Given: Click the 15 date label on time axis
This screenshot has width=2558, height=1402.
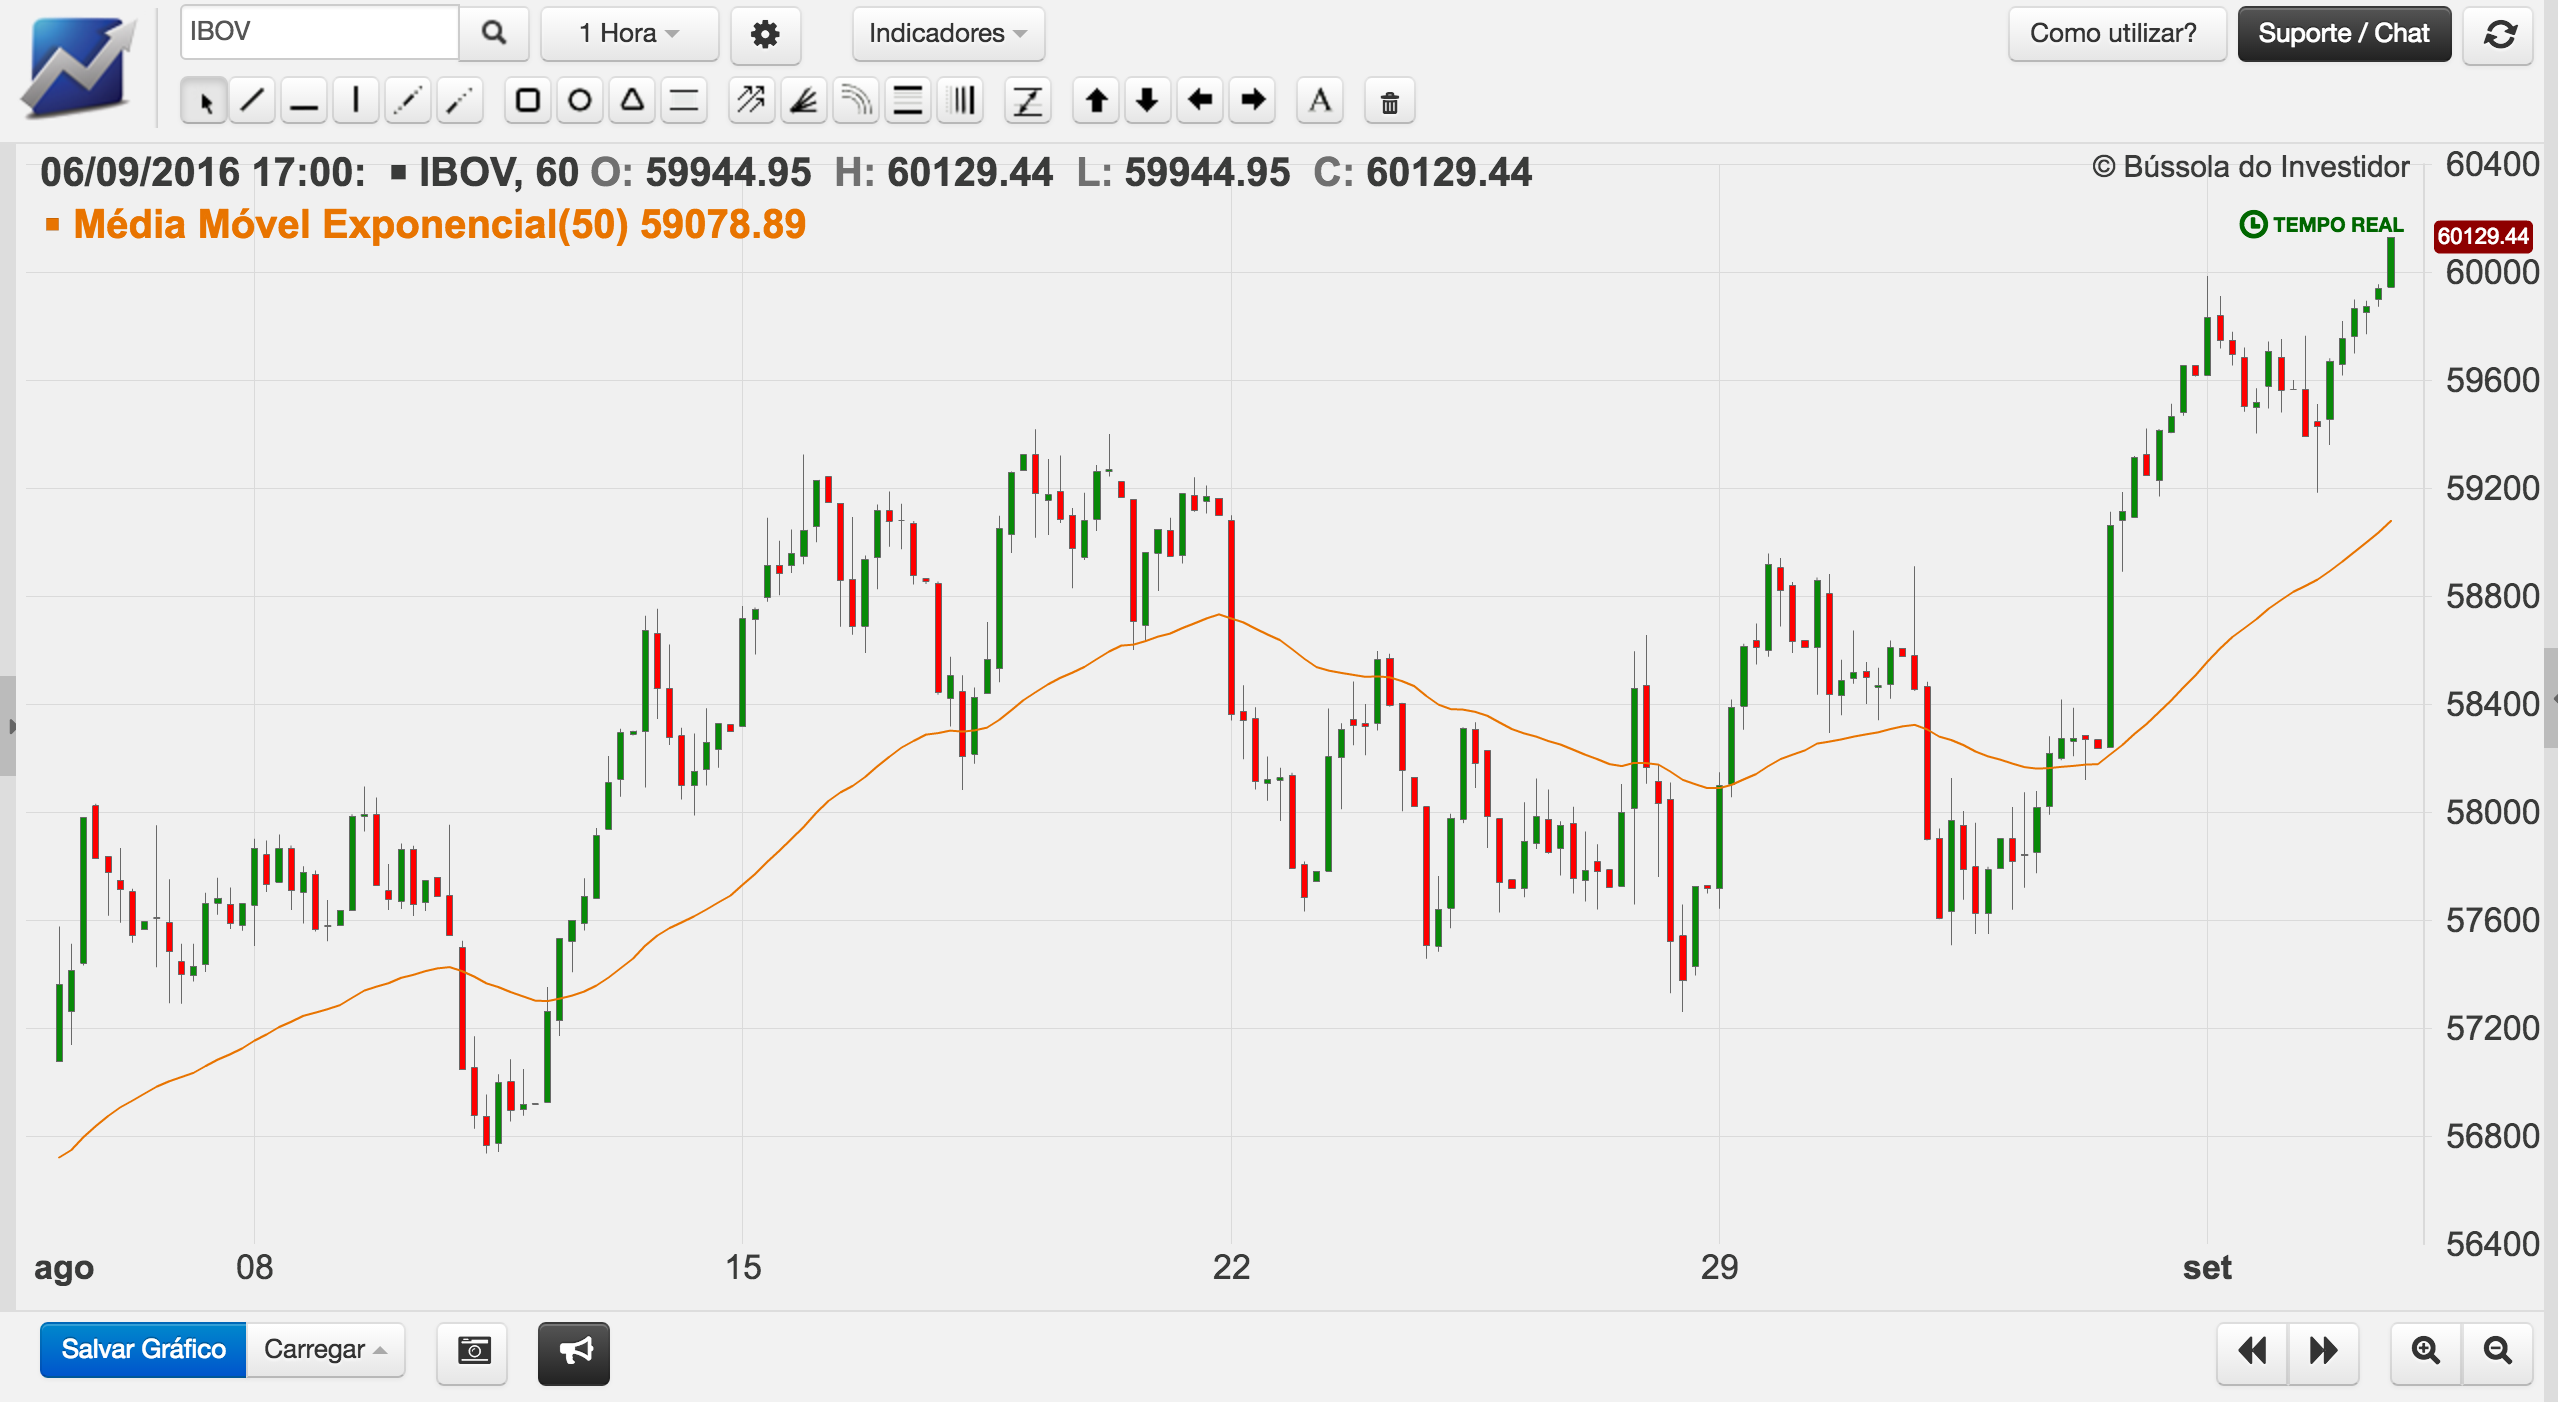Looking at the screenshot, I should click(743, 1267).
